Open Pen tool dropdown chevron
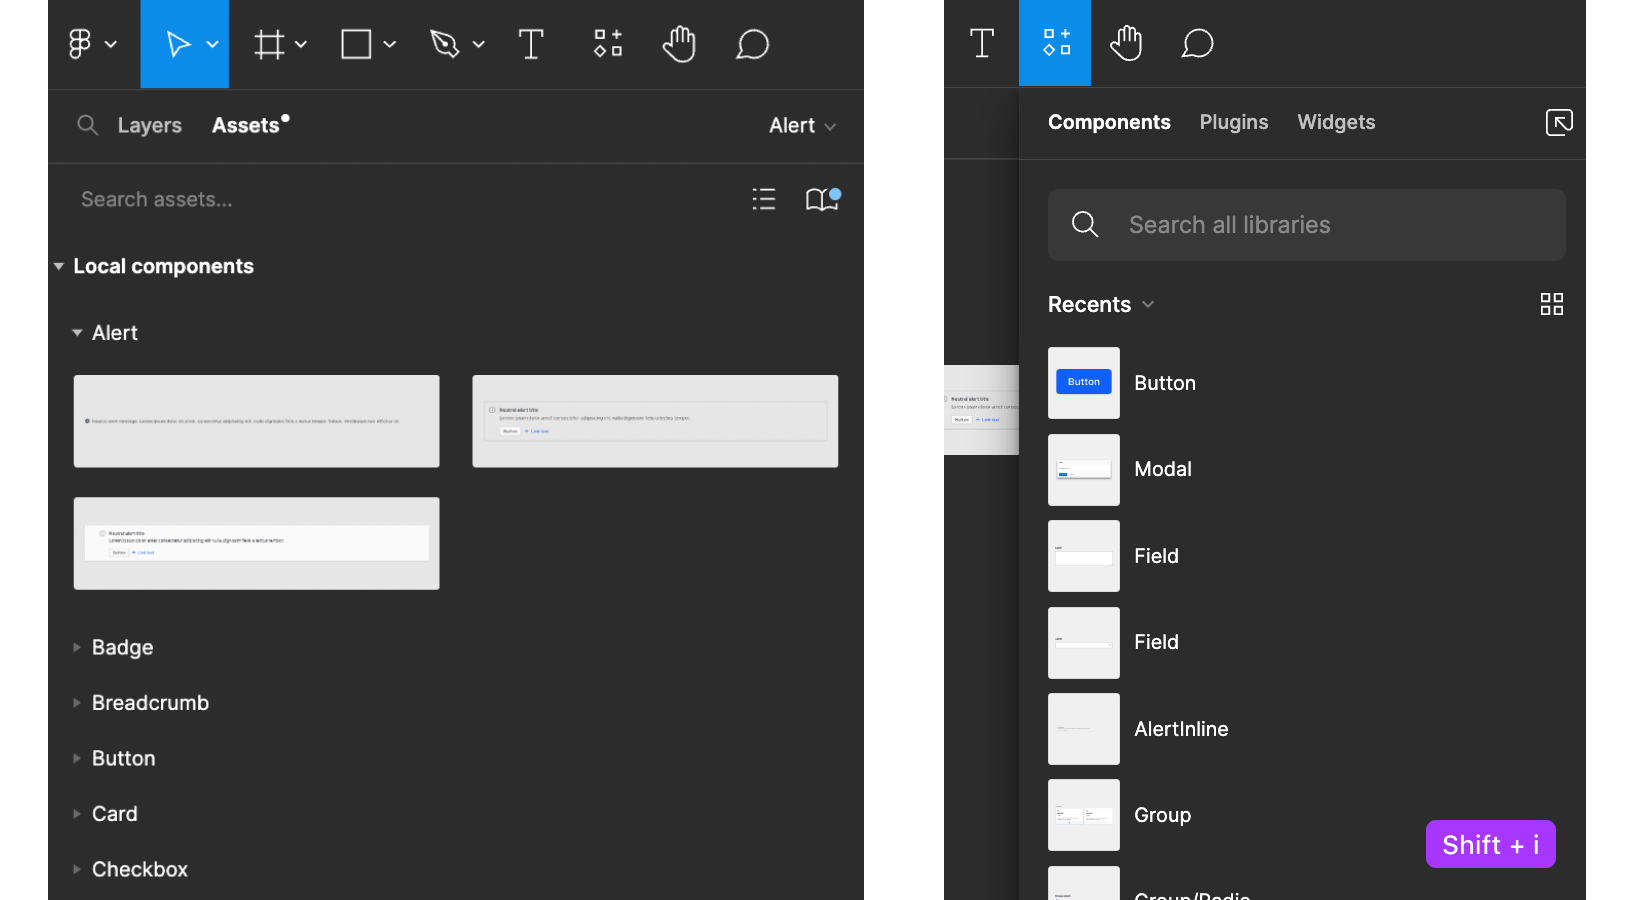1646x900 pixels. pos(479,44)
